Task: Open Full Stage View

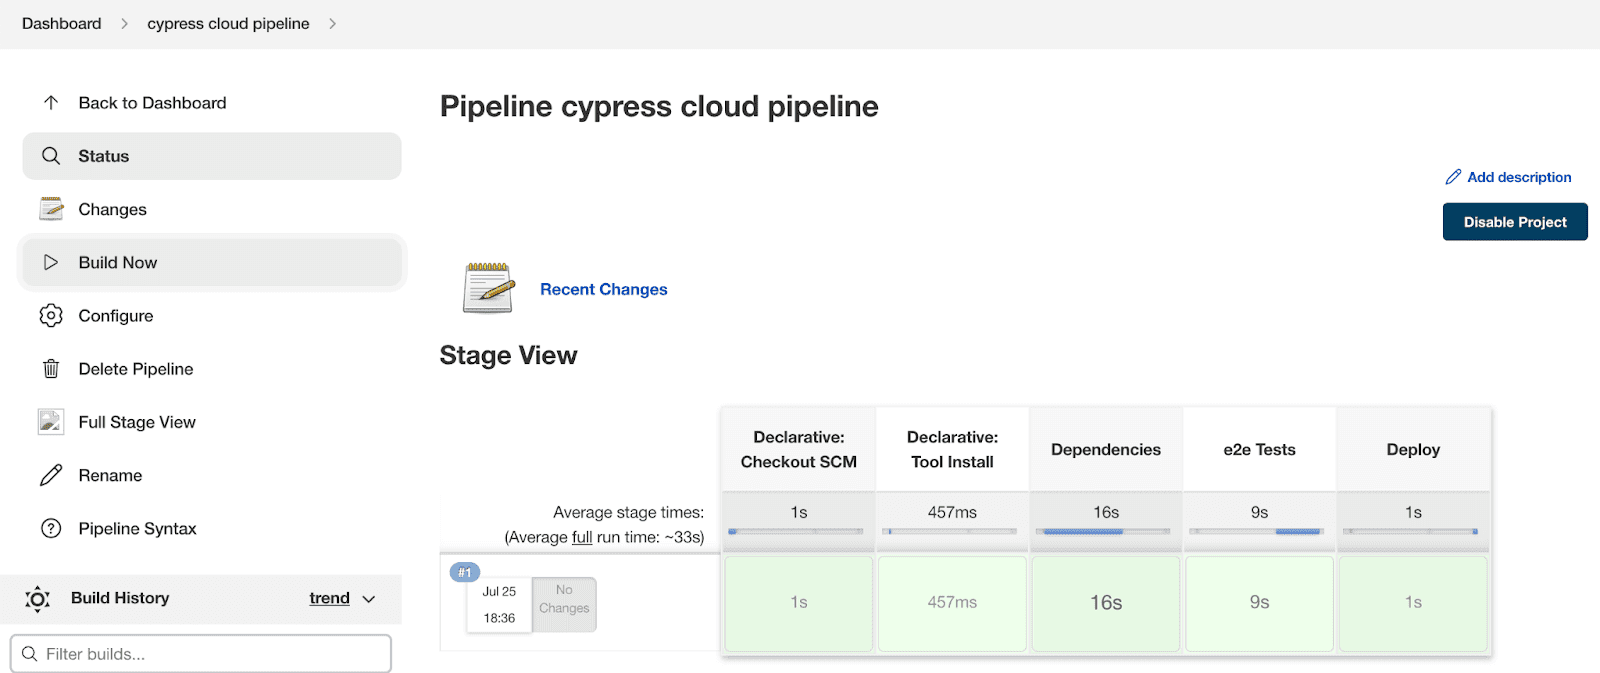Action: [212, 422]
